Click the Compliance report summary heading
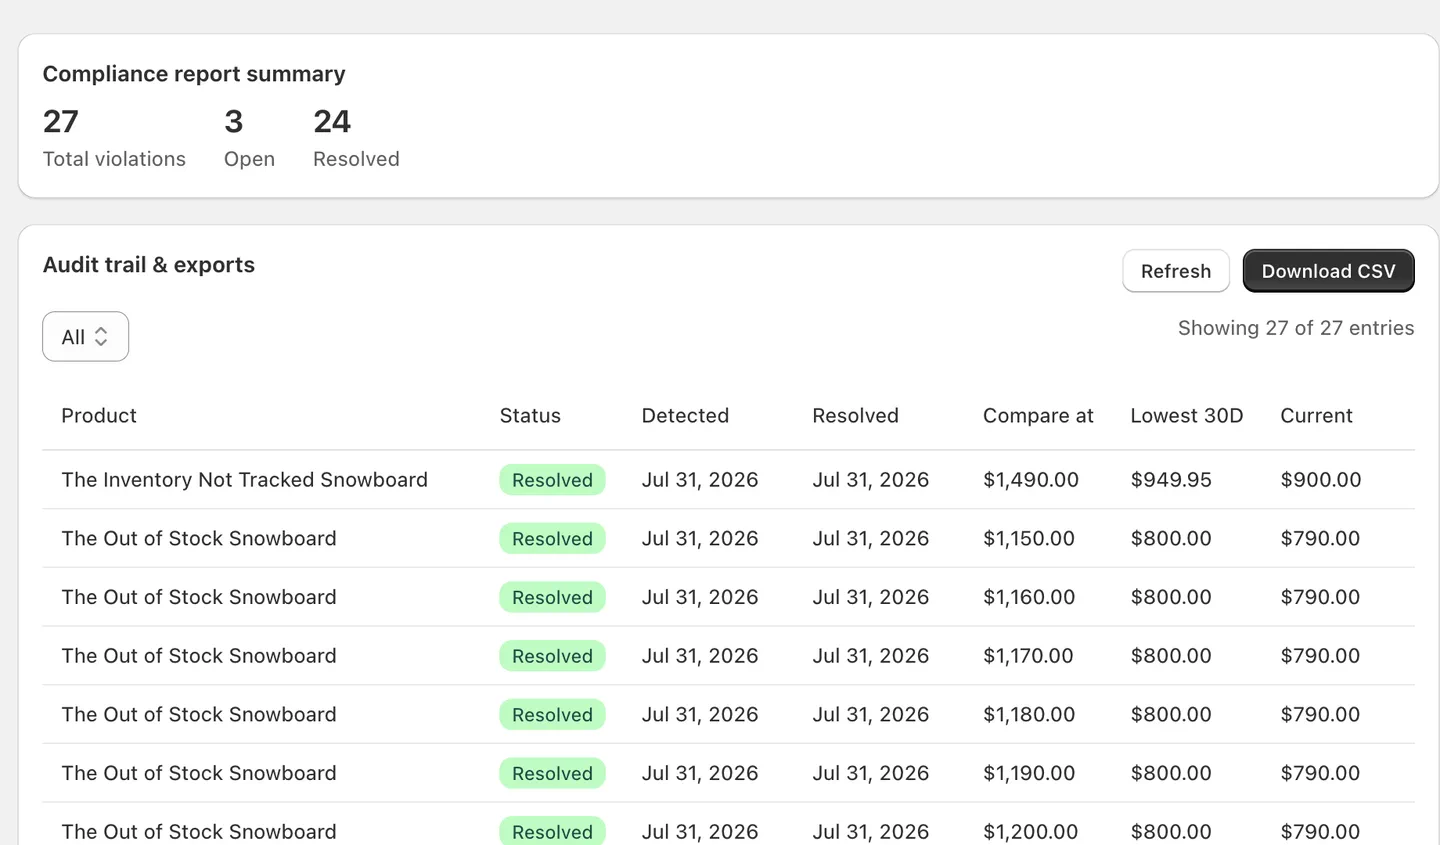Screen dimensions: 1440x845 (194, 74)
